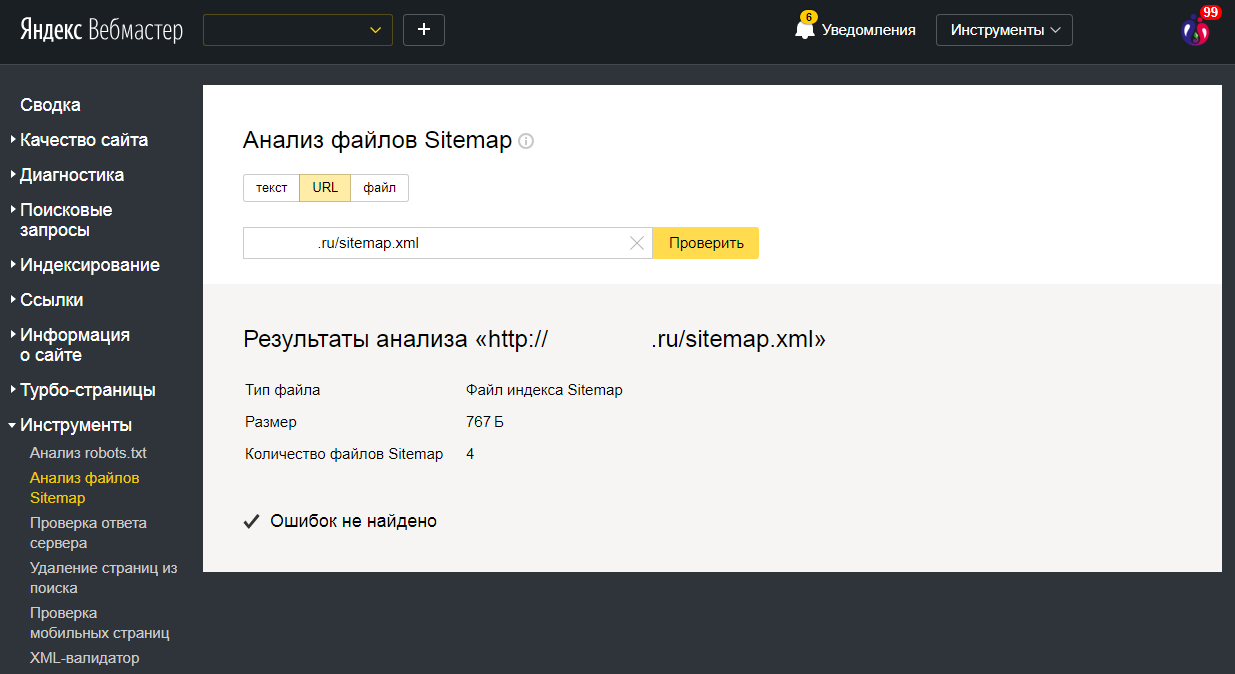Select the Количество файлов Sitemap label
This screenshot has height=674, width=1235.
(x=344, y=454)
